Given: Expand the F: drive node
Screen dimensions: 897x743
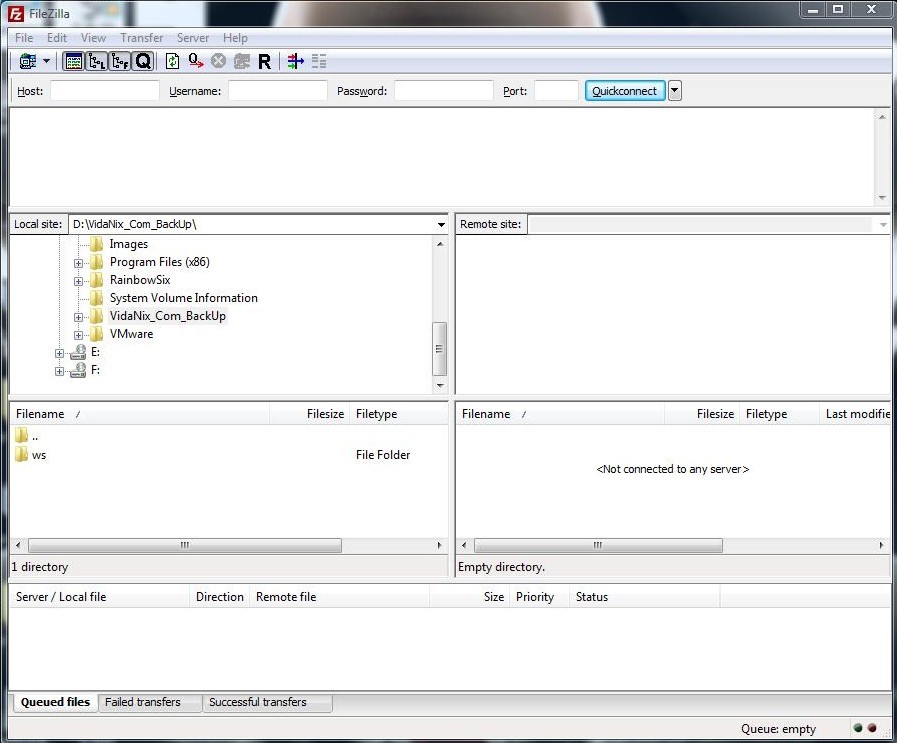Looking at the screenshot, I should tap(59, 371).
